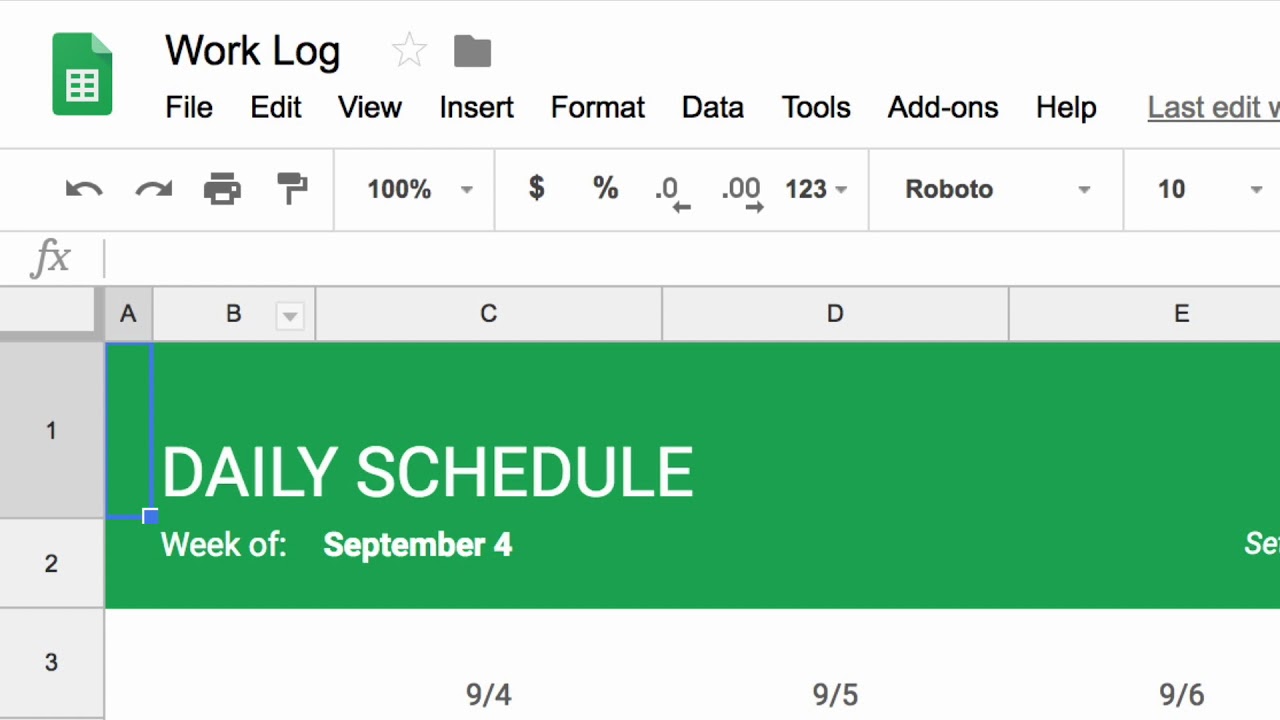The width and height of the screenshot is (1280, 720).
Task: Open Google Sheets home icon
Action: pyautogui.click(x=82, y=74)
